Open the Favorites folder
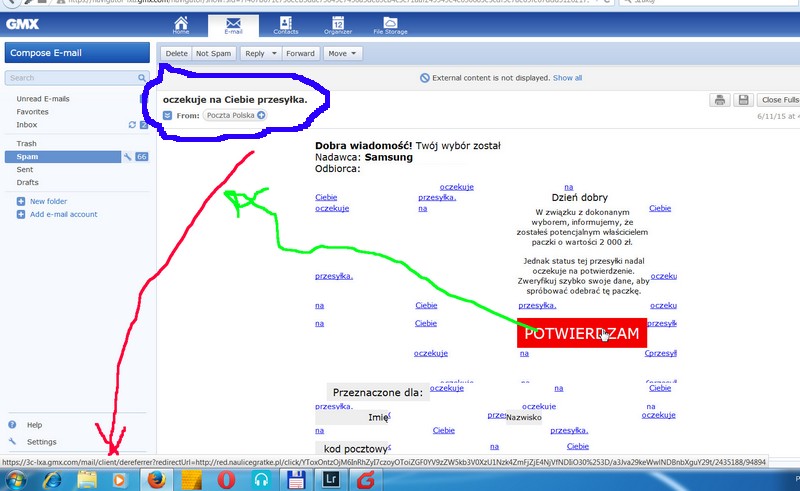 pyautogui.click(x=32, y=111)
